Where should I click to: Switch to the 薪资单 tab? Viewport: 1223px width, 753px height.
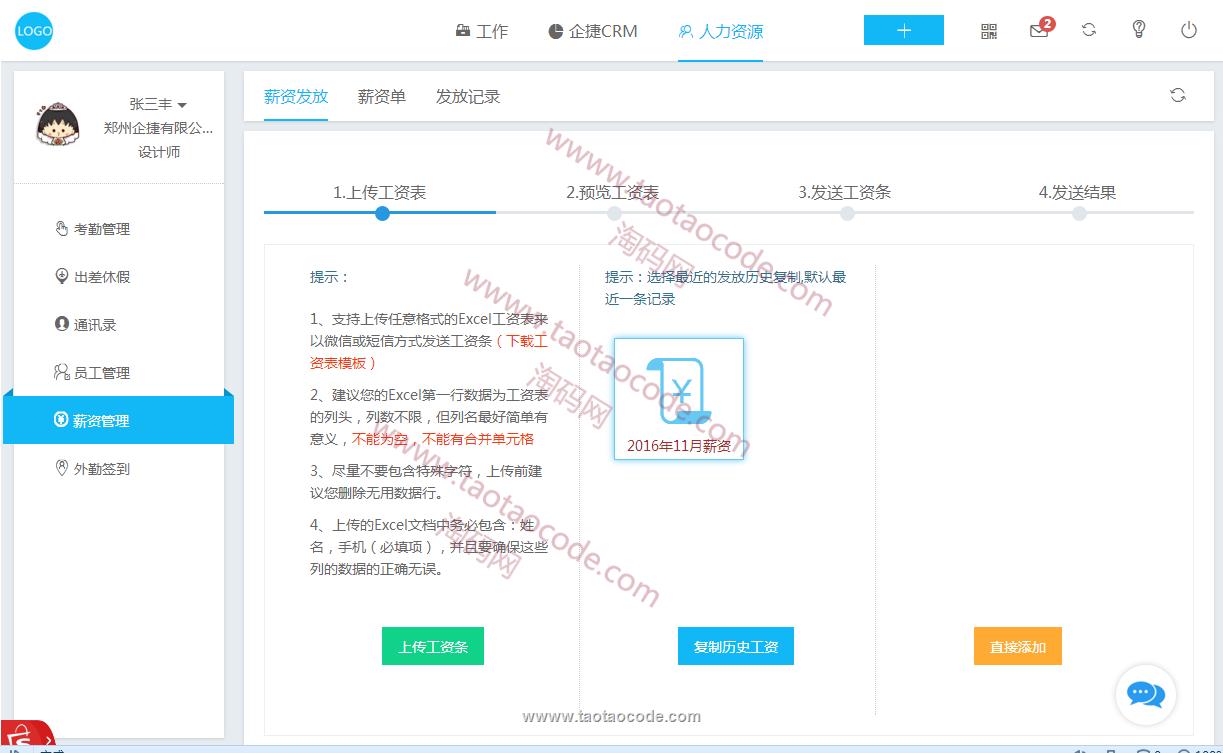pyautogui.click(x=382, y=96)
